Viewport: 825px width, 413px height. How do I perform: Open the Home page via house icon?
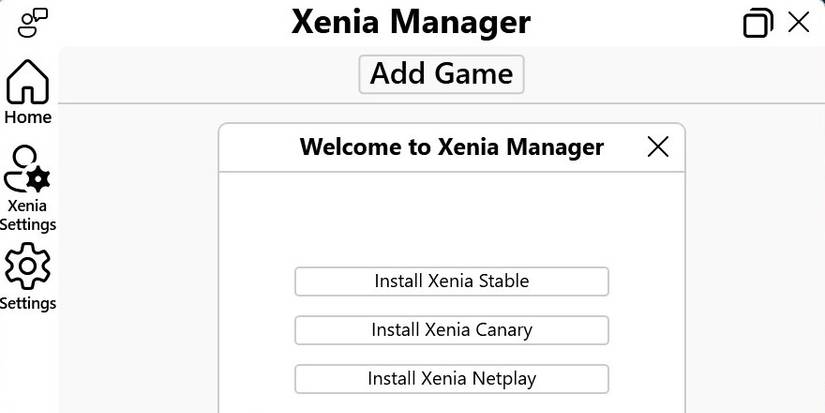pyautogui.click(x=28, y=82)
